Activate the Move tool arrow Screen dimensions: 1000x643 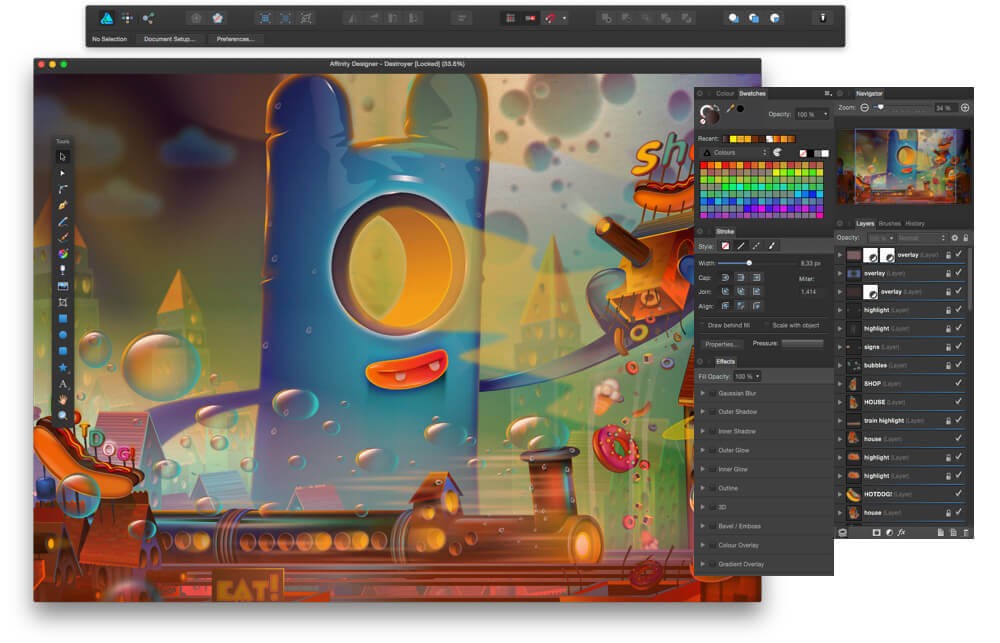tap(63, 157)
